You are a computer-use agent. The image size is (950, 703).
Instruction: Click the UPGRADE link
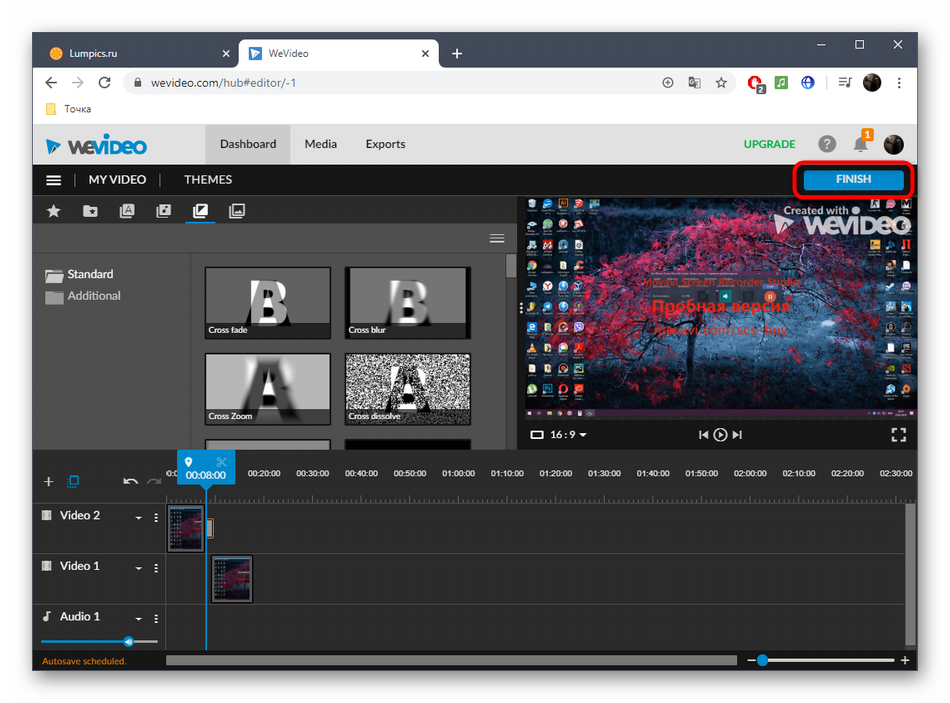point(769,144)
